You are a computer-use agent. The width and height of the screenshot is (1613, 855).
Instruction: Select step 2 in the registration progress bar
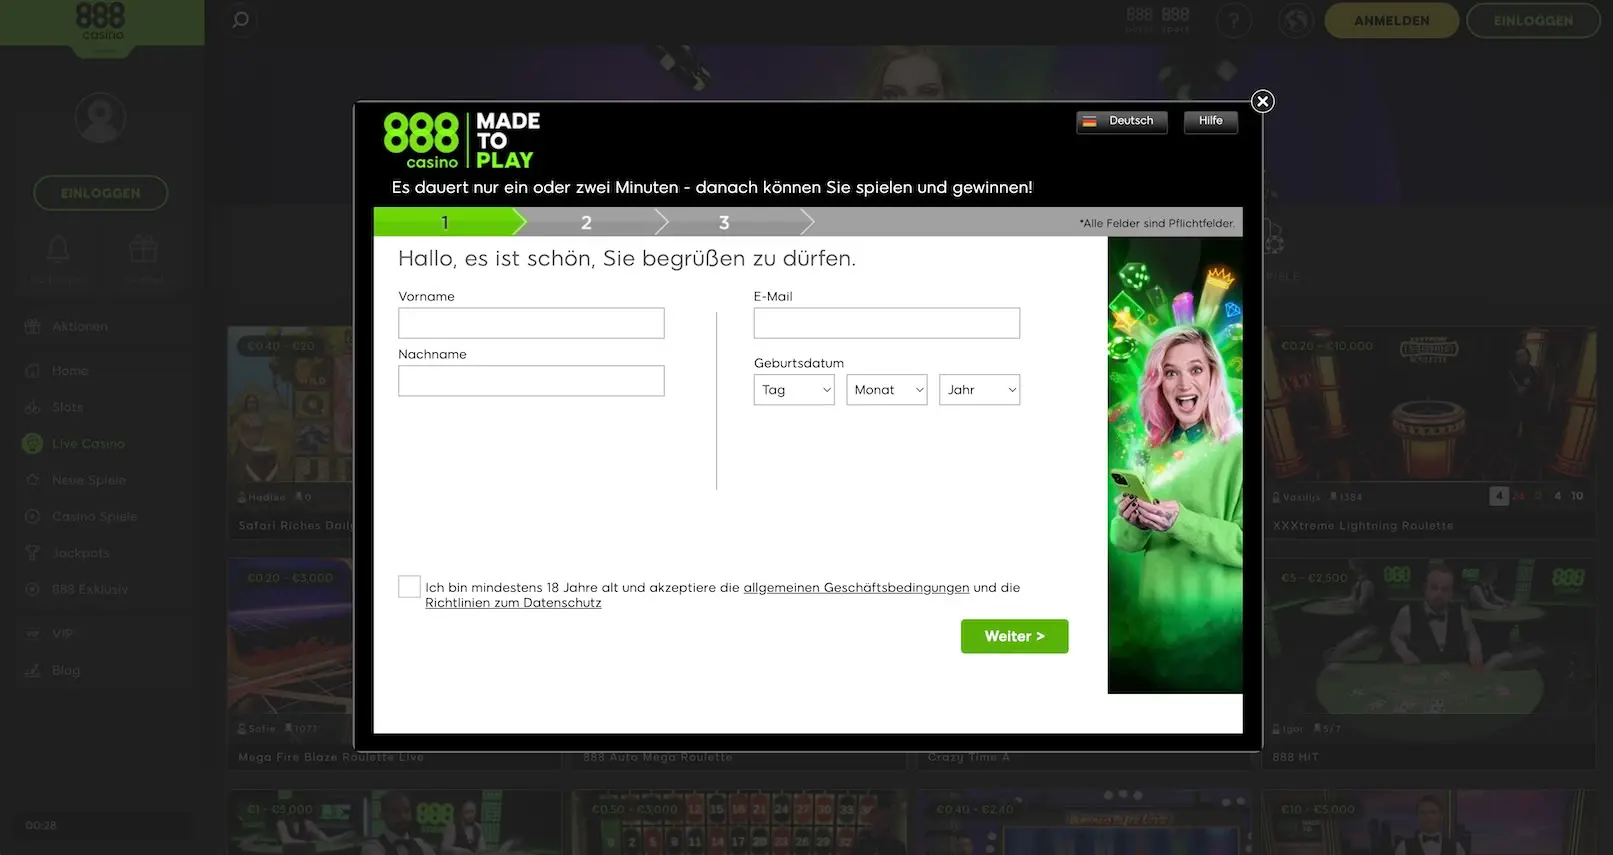(x=586, y=222)
